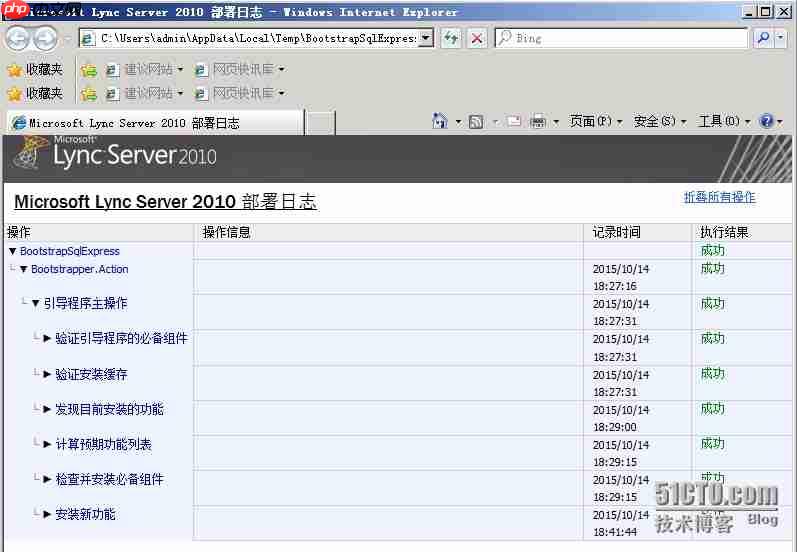The width and height of the screenshot is (797, 552).
Task: Click add-to-favorites-bar icon in lower row
Action: [89, 94]
